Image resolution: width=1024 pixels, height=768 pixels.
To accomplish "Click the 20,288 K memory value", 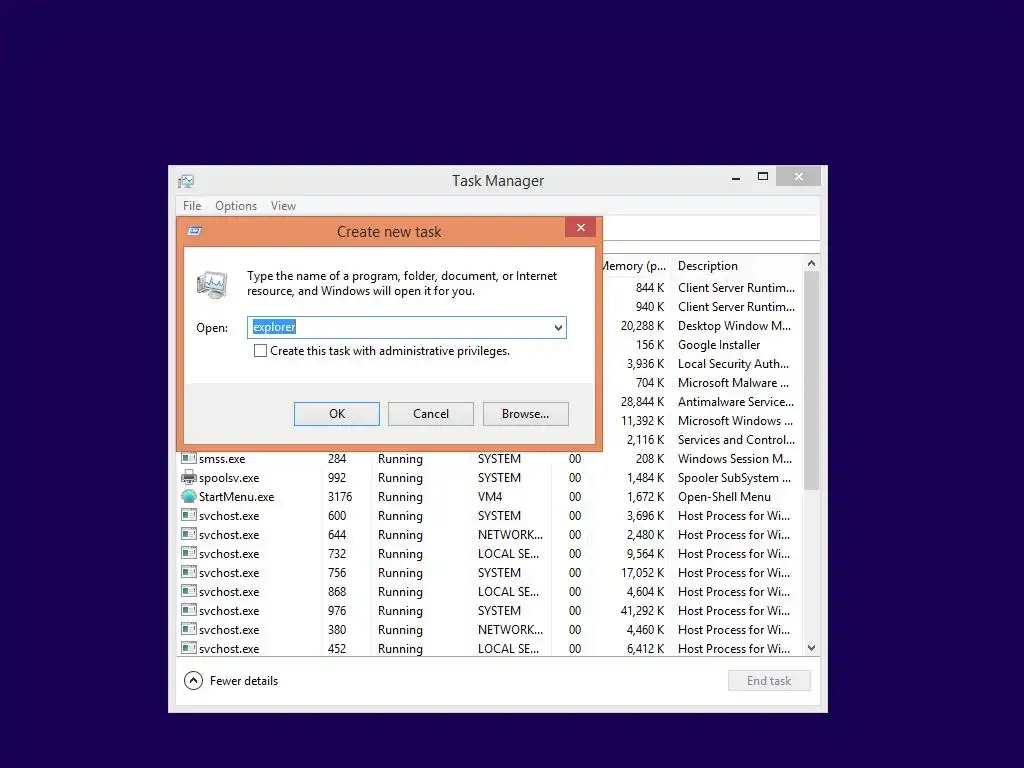I will 643,325.
